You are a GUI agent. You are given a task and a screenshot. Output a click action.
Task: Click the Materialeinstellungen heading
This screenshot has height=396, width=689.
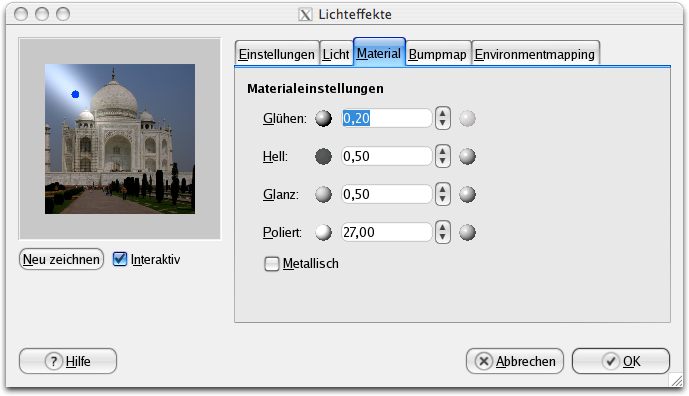tap(315, 89)
